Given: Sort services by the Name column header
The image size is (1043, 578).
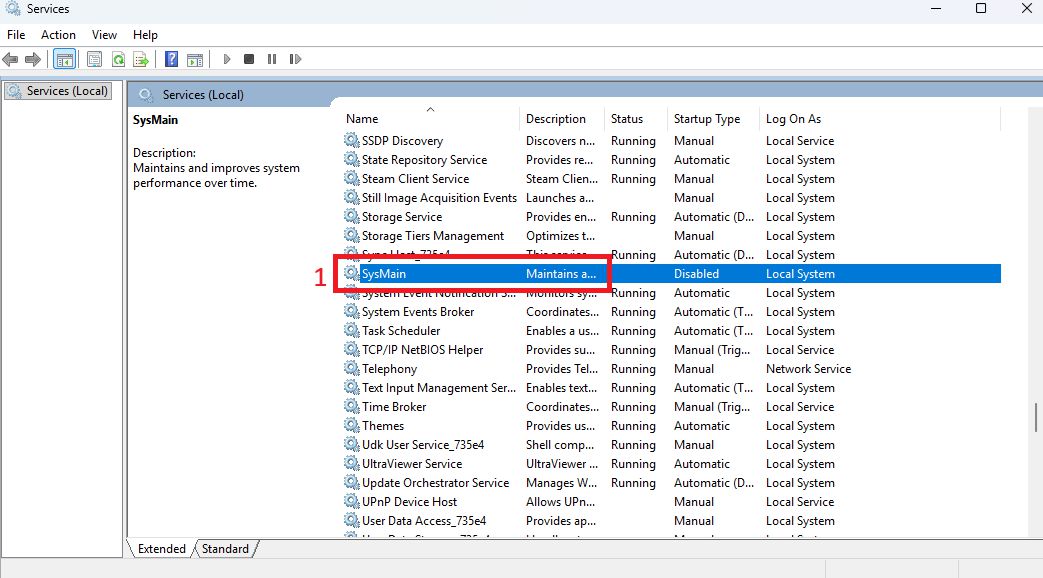Looking at the screenshot, I should coord(362,119).
